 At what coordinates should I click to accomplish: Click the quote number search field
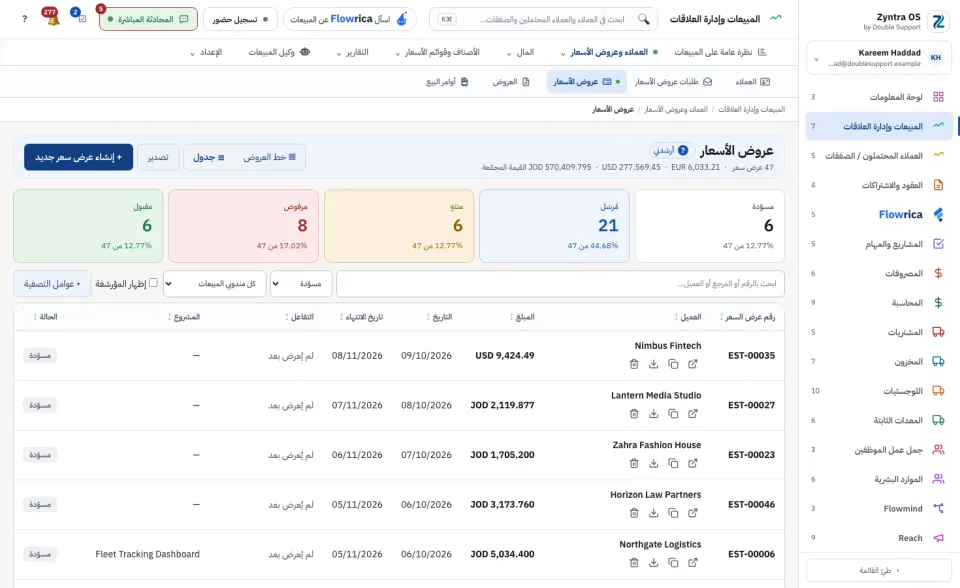[x=560, y=284]
